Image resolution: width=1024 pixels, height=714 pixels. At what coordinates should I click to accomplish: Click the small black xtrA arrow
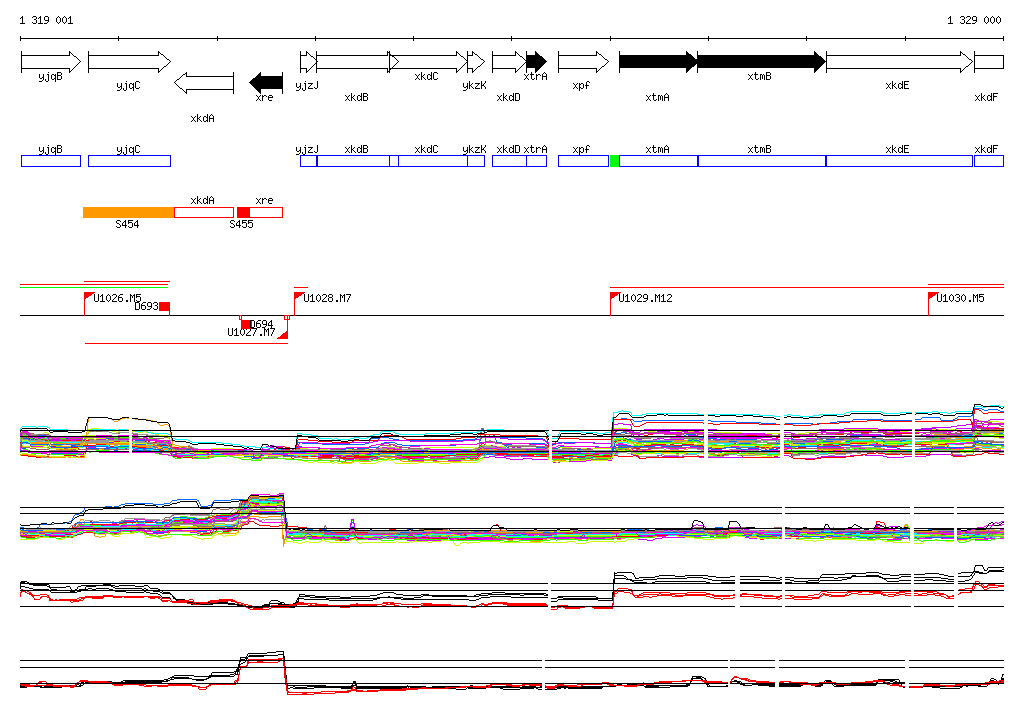point(536,62)
